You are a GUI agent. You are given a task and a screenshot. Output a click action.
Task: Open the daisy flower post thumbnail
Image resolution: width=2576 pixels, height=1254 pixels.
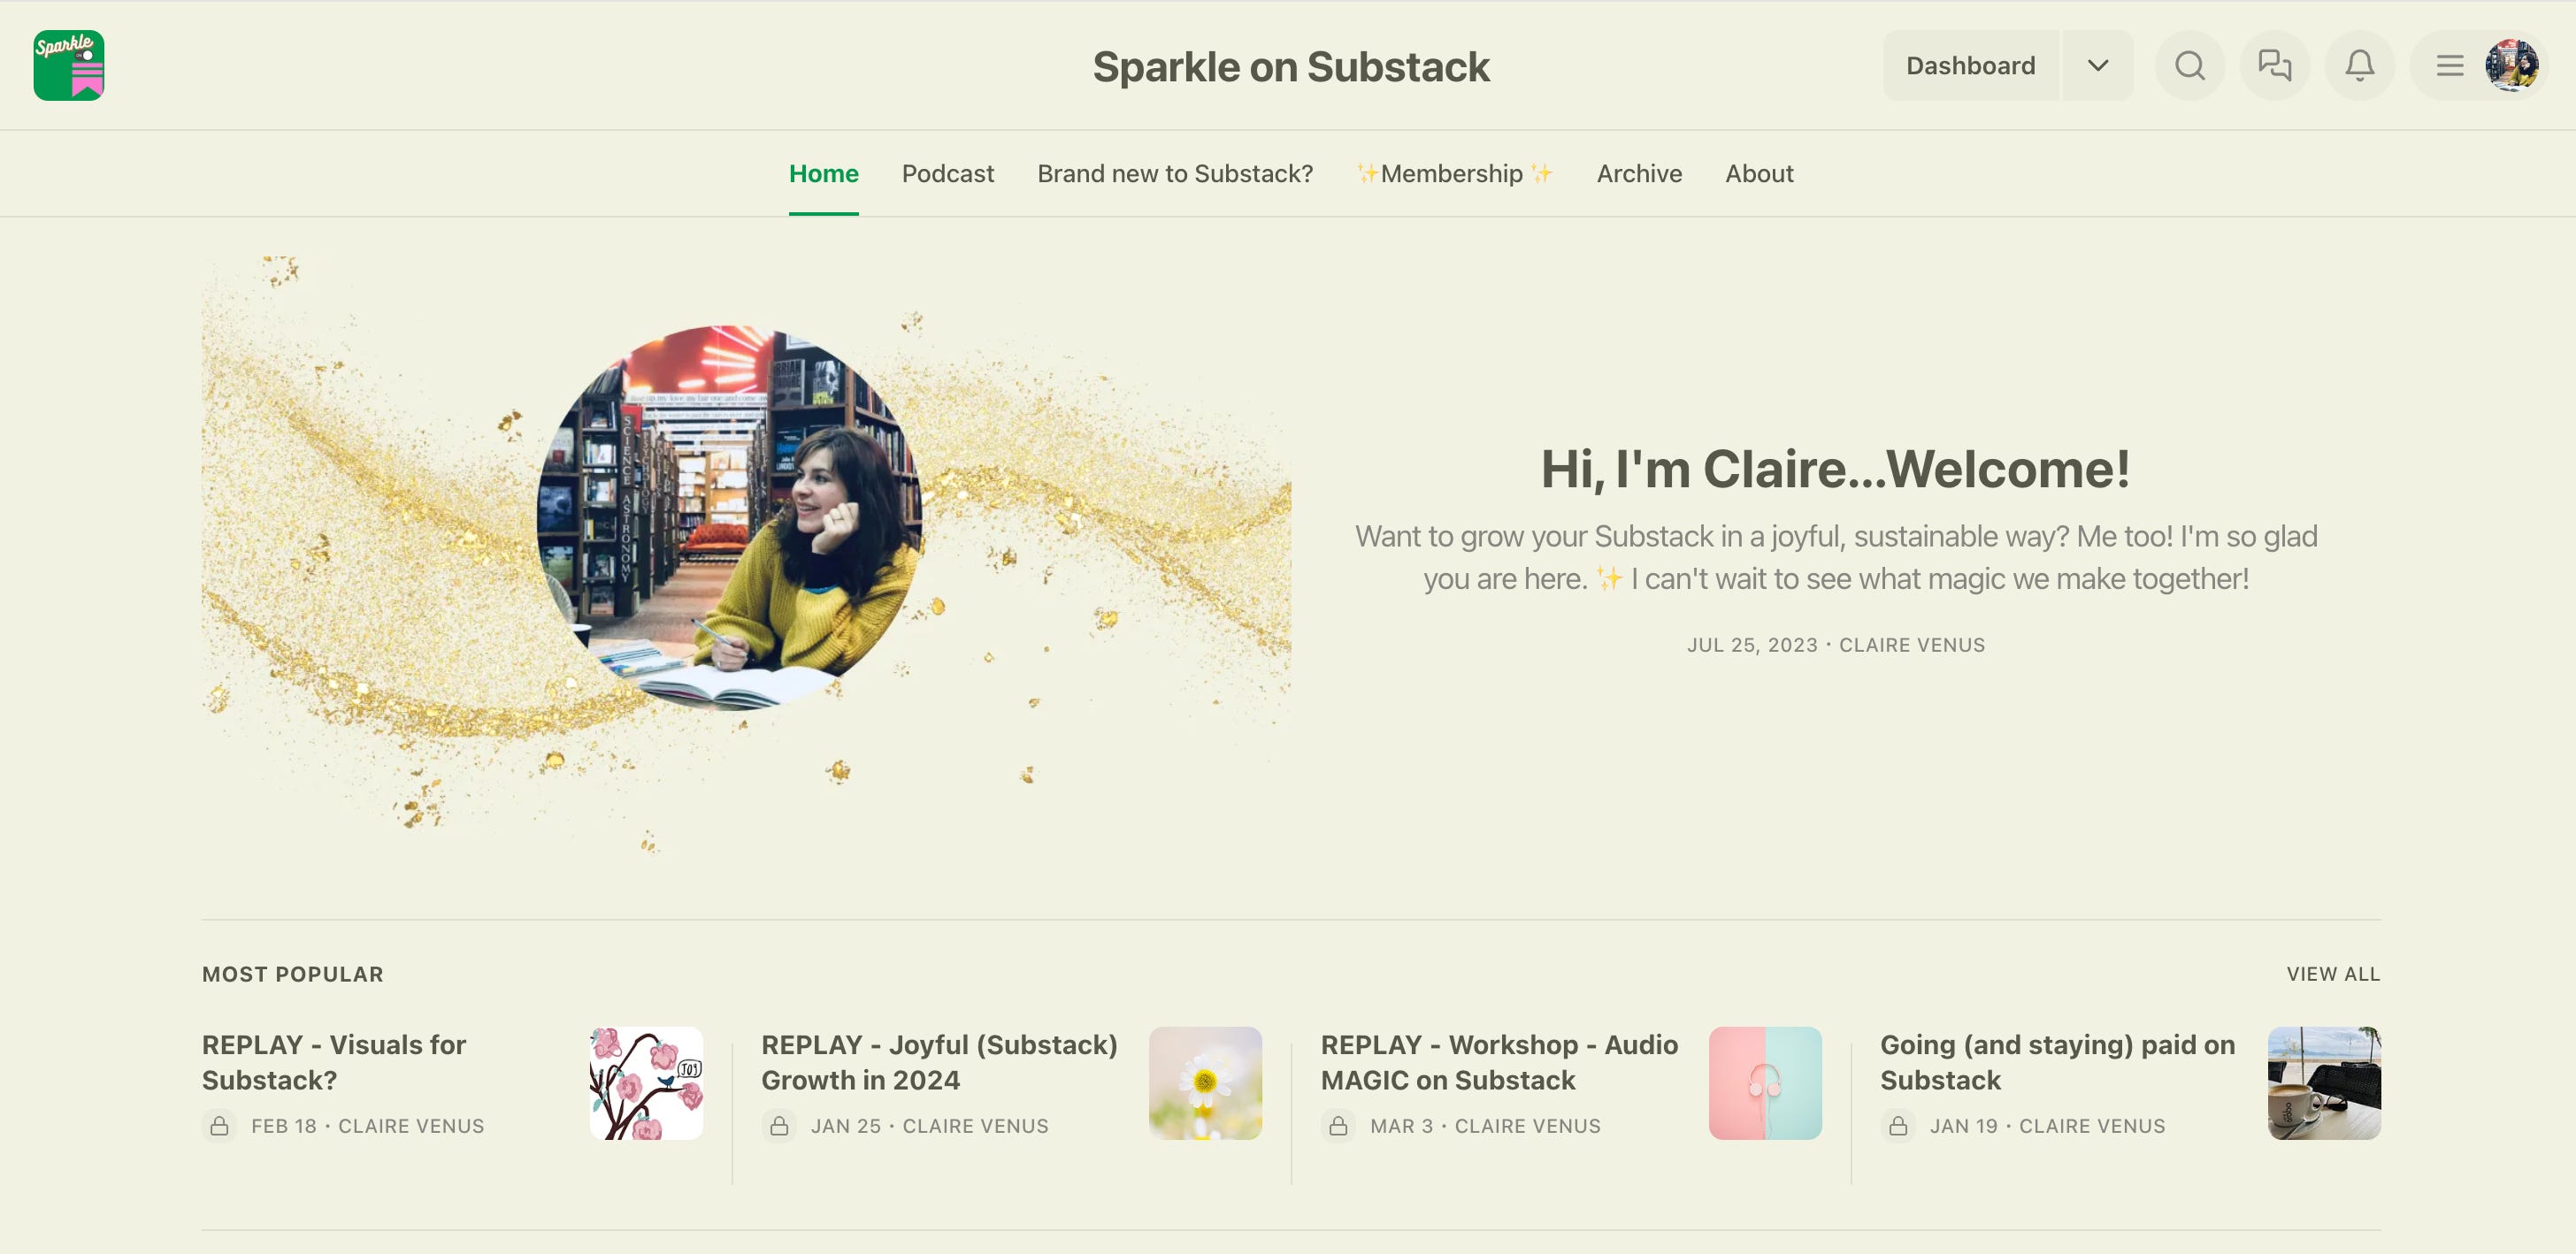coord(1204,1083)
